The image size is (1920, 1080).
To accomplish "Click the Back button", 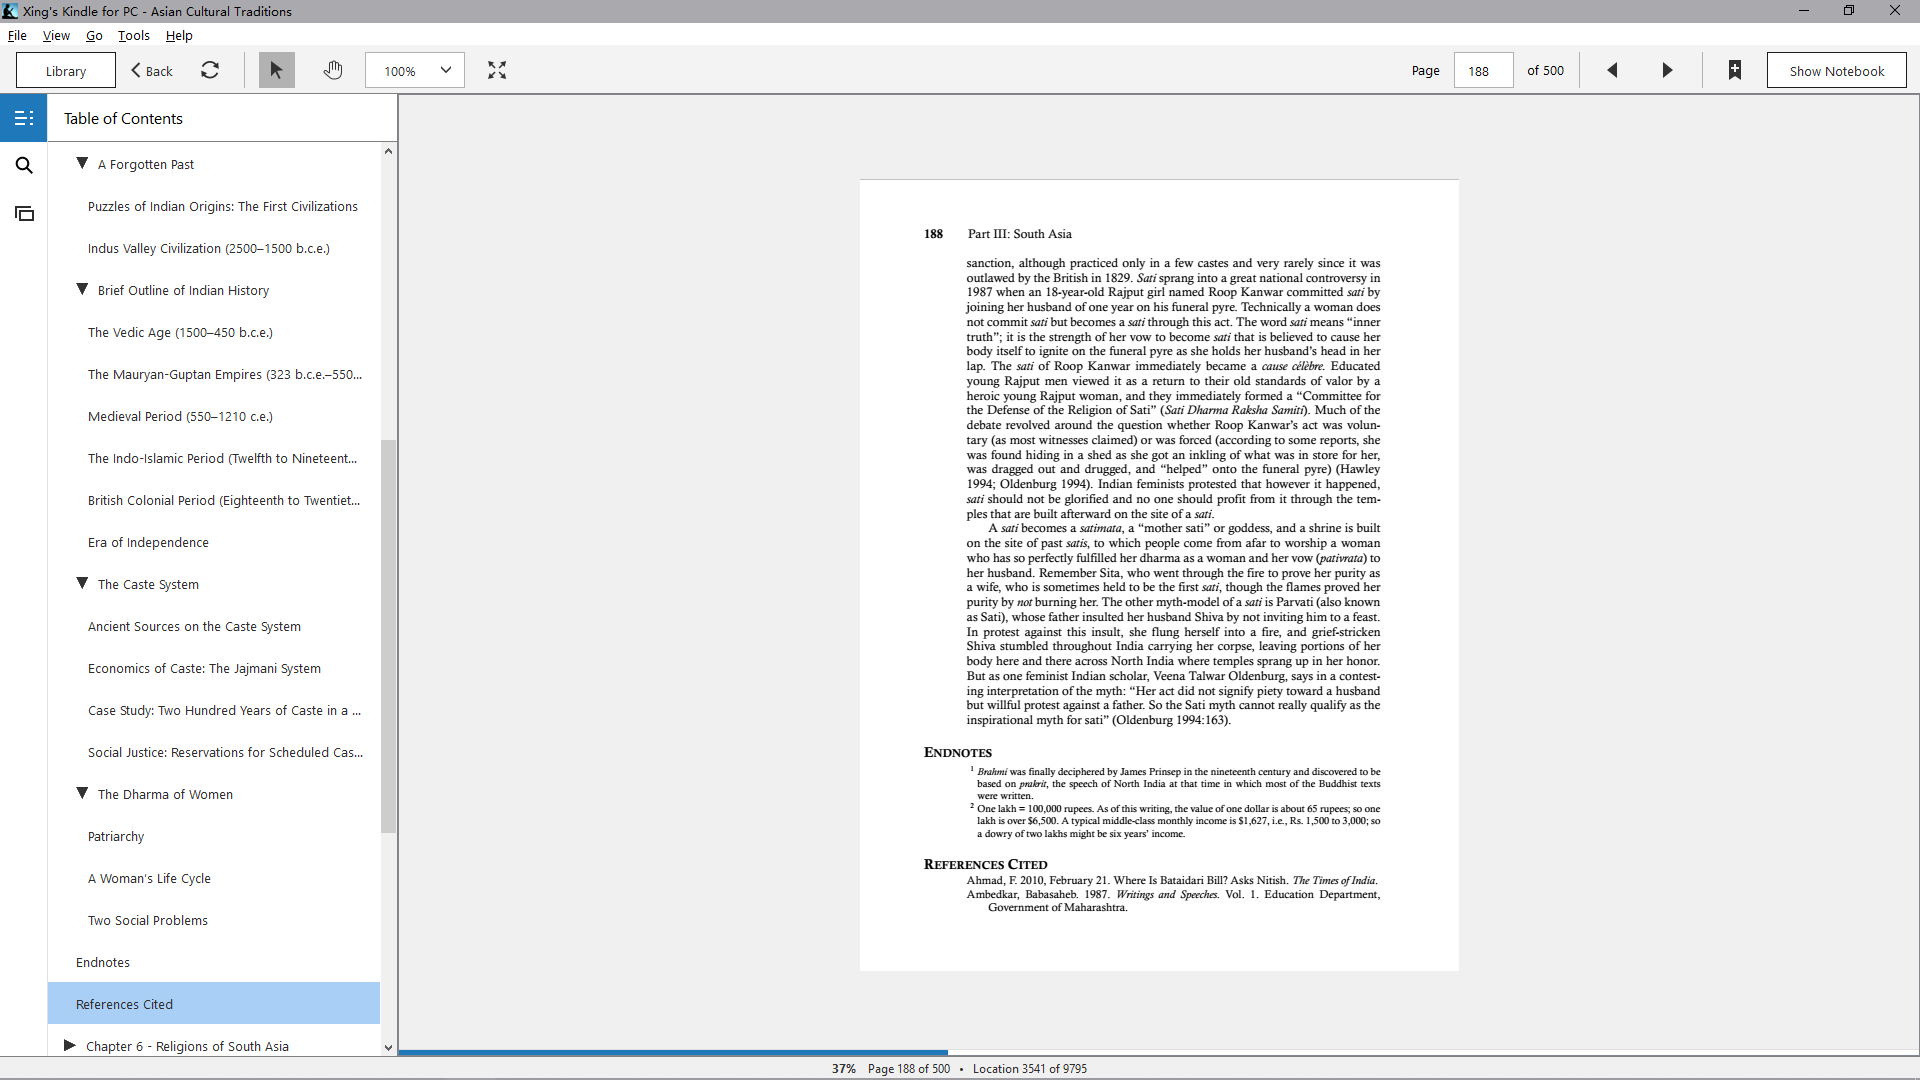I will pos(152,70).
